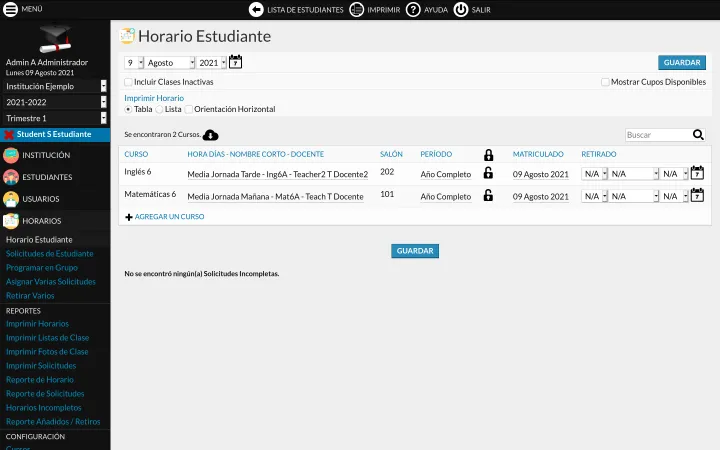Check Orientación Horizontal option
Screen dimensions: 720x450
pos(188,109)
